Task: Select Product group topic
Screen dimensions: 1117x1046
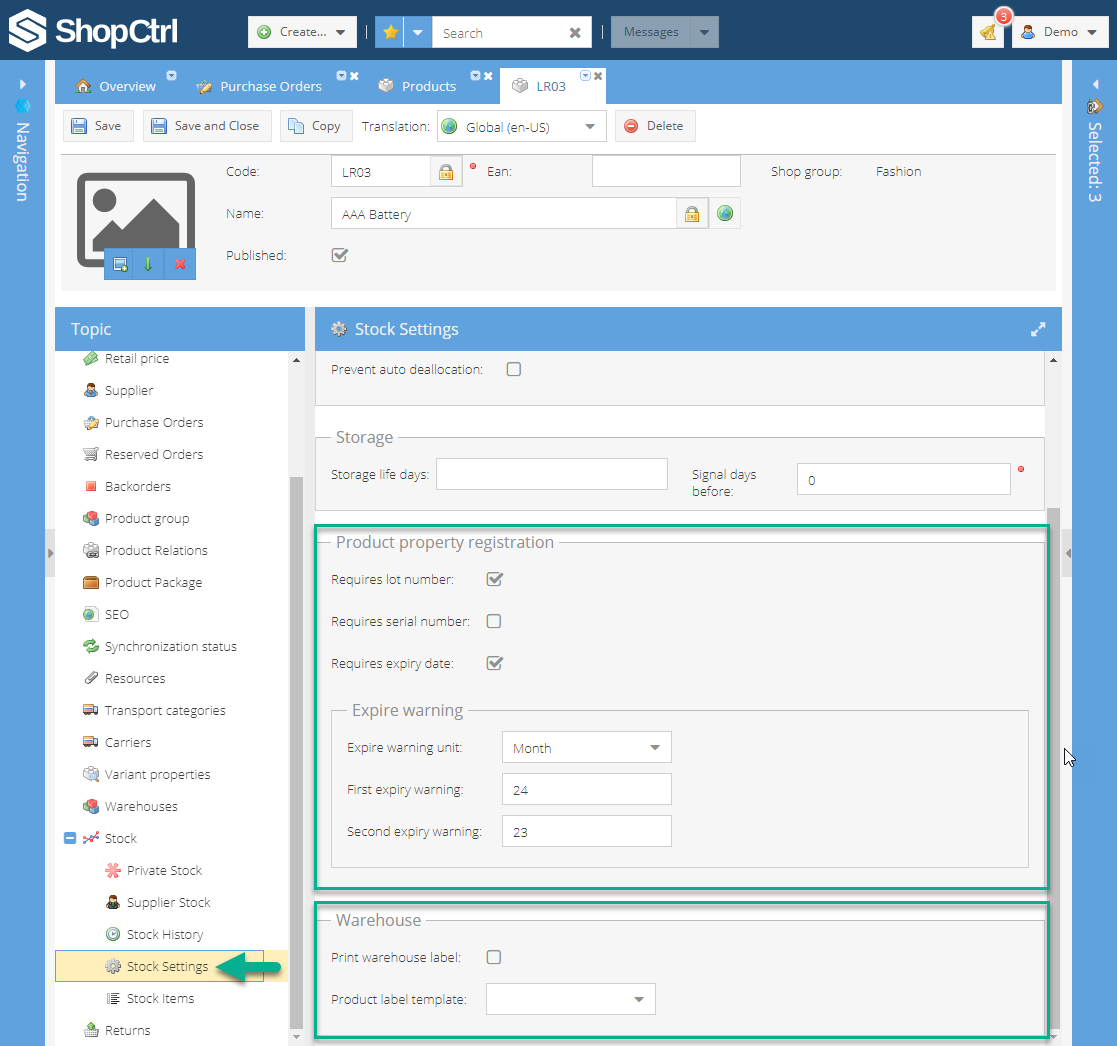Action: (147, 519)
